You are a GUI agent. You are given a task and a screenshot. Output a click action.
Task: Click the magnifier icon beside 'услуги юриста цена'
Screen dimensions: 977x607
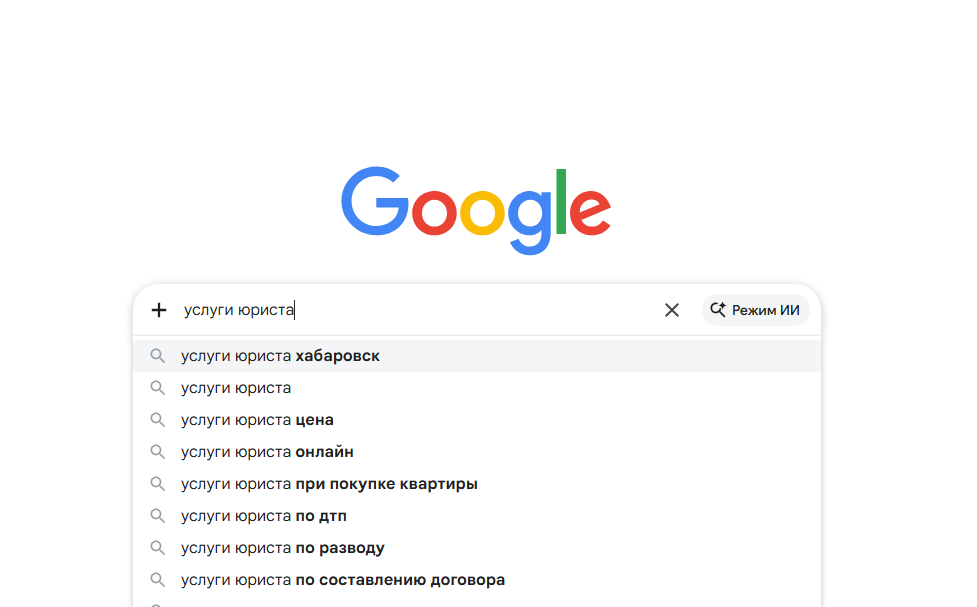pos(158,420)
